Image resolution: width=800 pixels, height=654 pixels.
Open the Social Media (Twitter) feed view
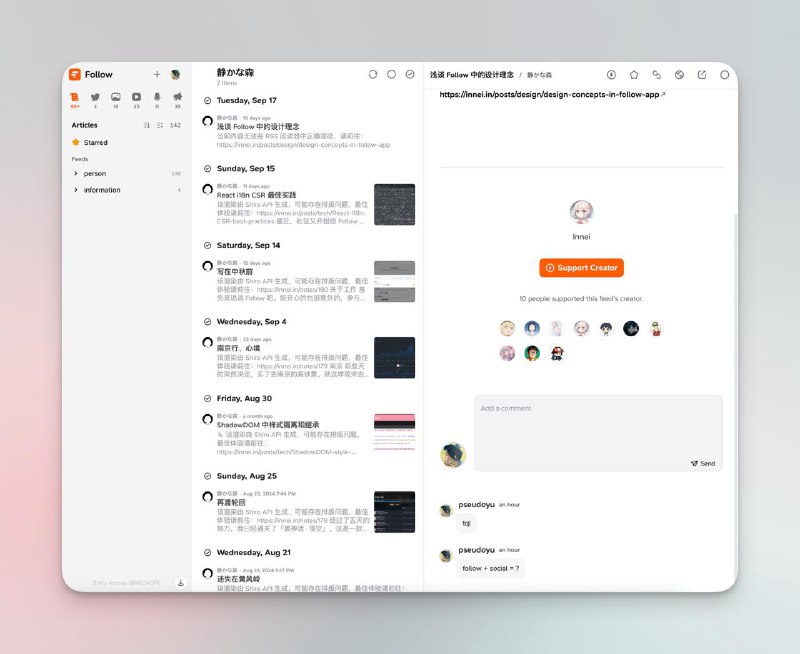[96, 97]
